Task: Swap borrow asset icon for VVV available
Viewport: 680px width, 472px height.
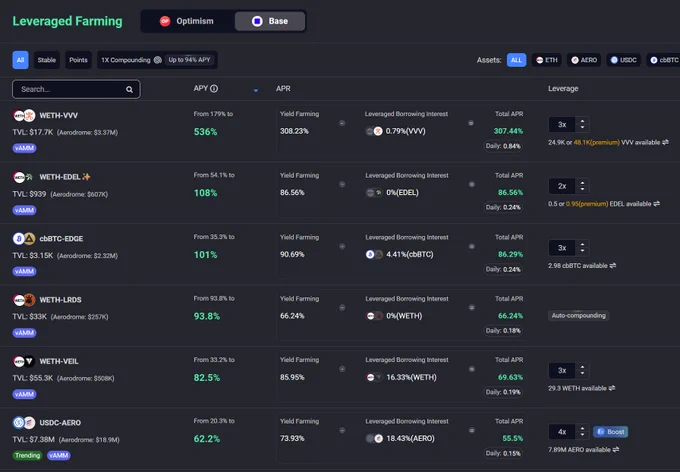Action: coord(665,142)
